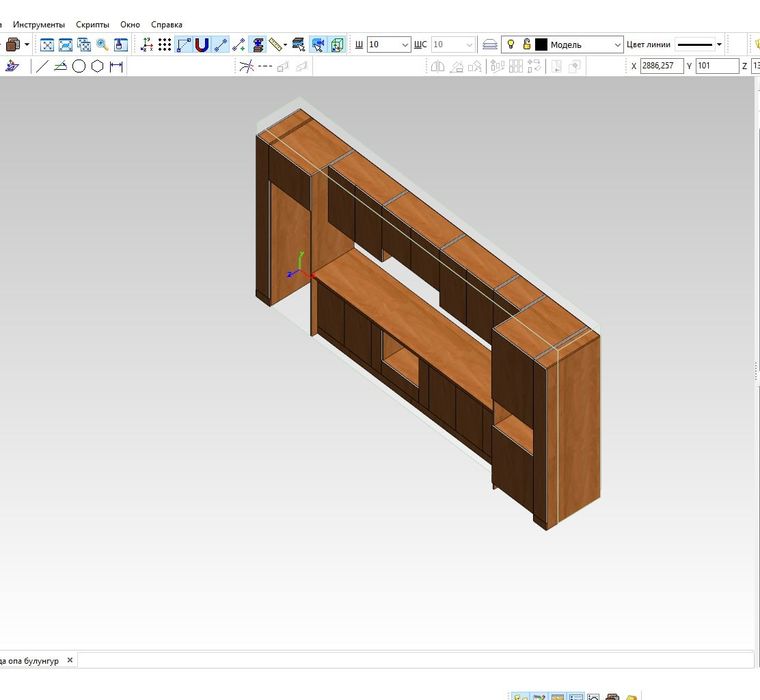Toggle the dotted grid display
The width and height of the screenshot is (760, 700).
coord(165,45)
